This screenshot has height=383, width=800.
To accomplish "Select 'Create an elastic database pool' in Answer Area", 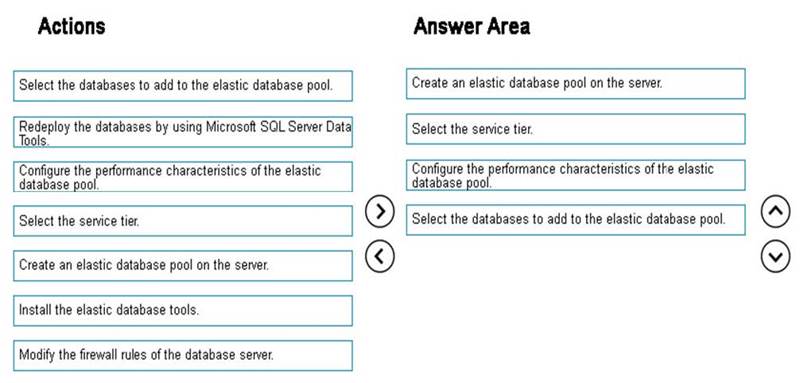I will [576, 84].
